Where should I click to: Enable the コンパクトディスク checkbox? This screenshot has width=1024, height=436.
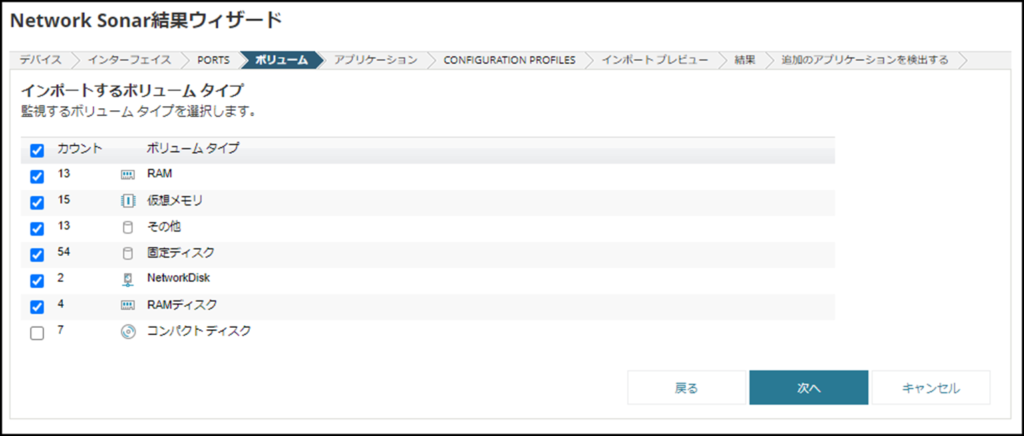37,333
